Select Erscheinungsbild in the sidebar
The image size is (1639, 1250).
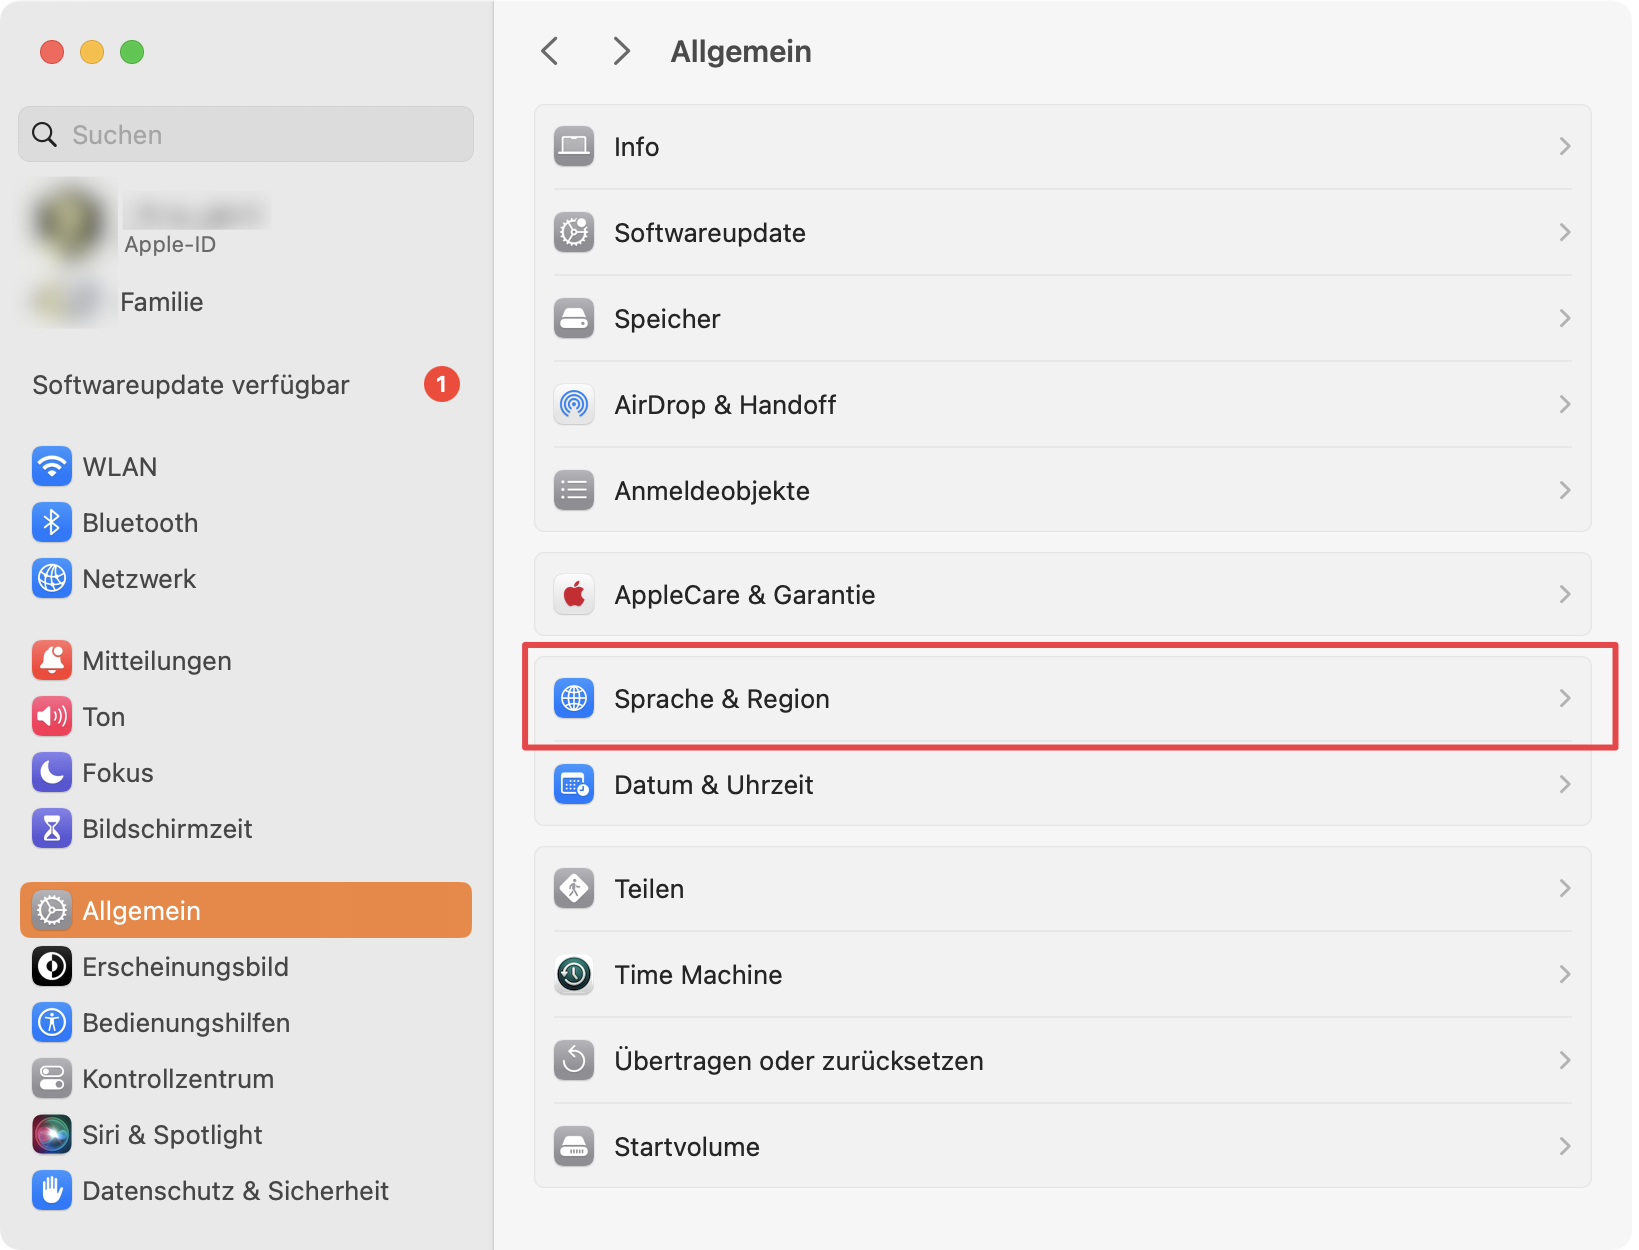pyautogui.click(x=185, y=967)
